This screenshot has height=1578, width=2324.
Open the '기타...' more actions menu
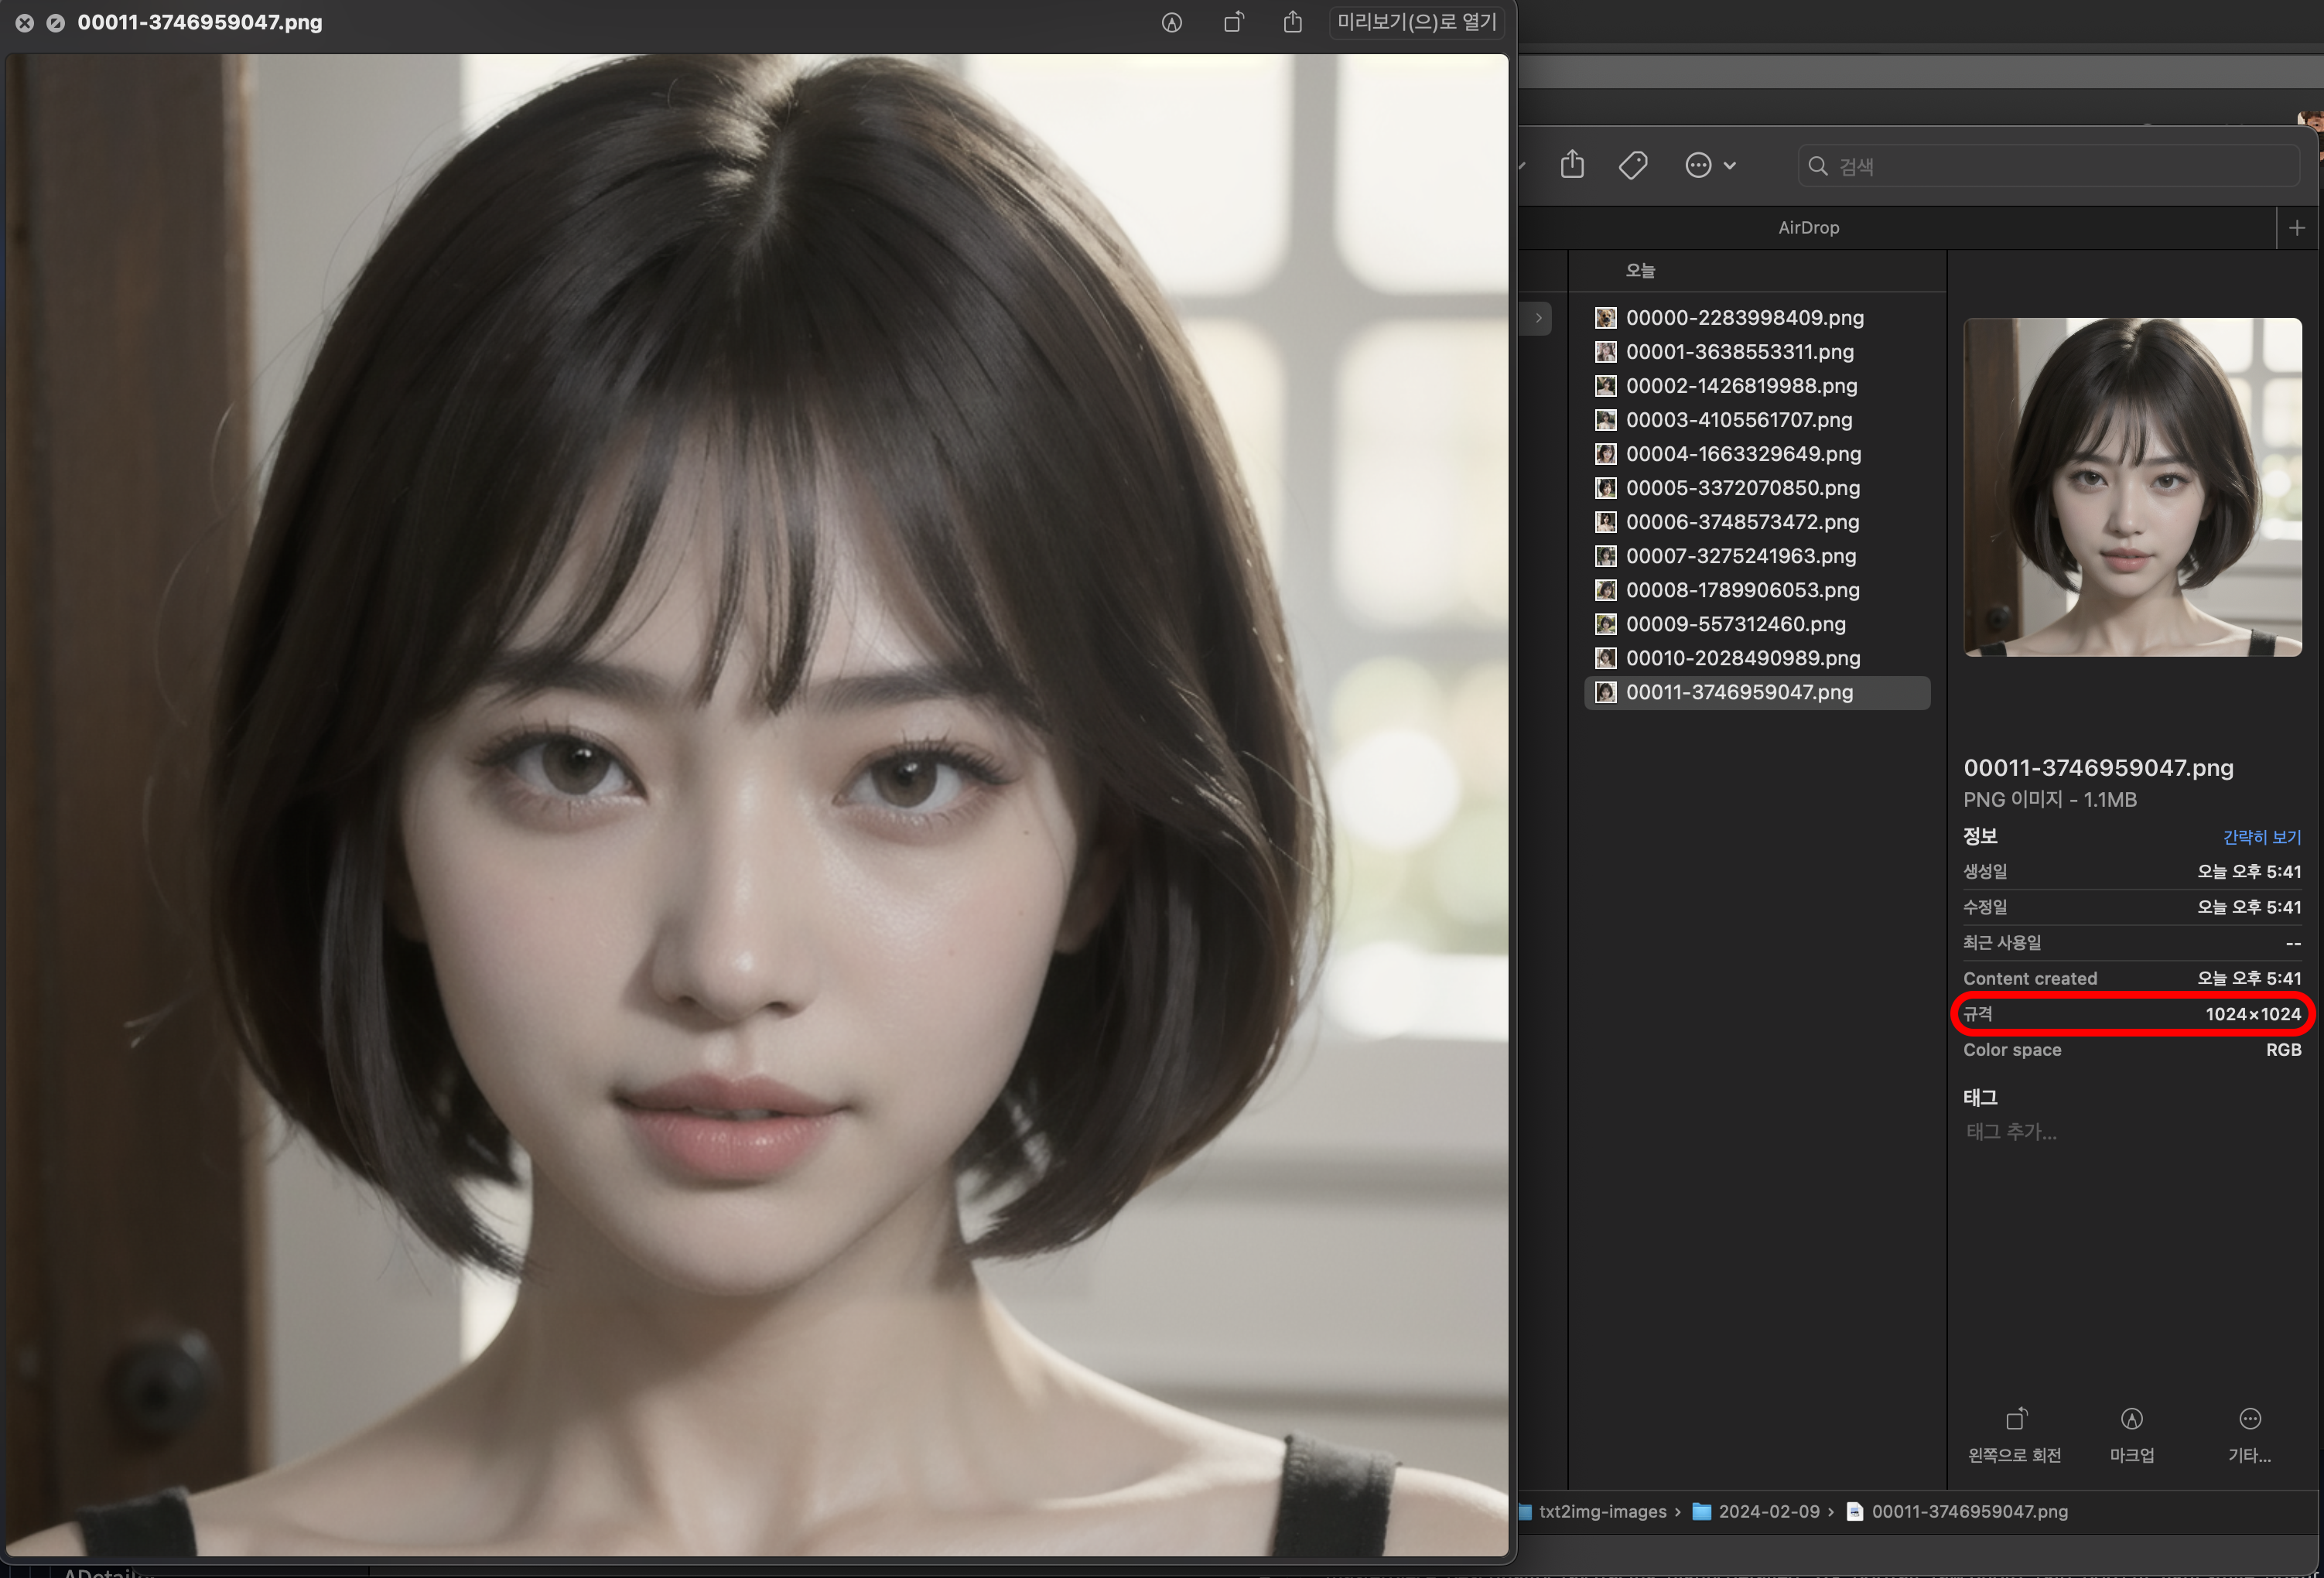2249,1420
